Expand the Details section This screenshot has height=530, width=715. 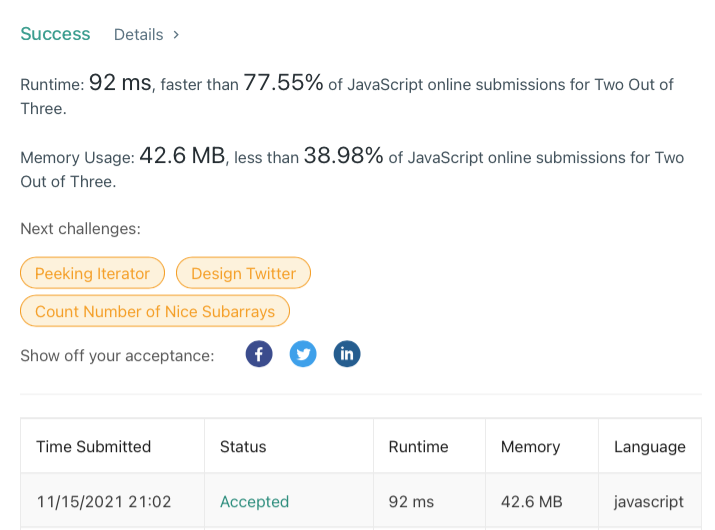[x=146, y=35]
